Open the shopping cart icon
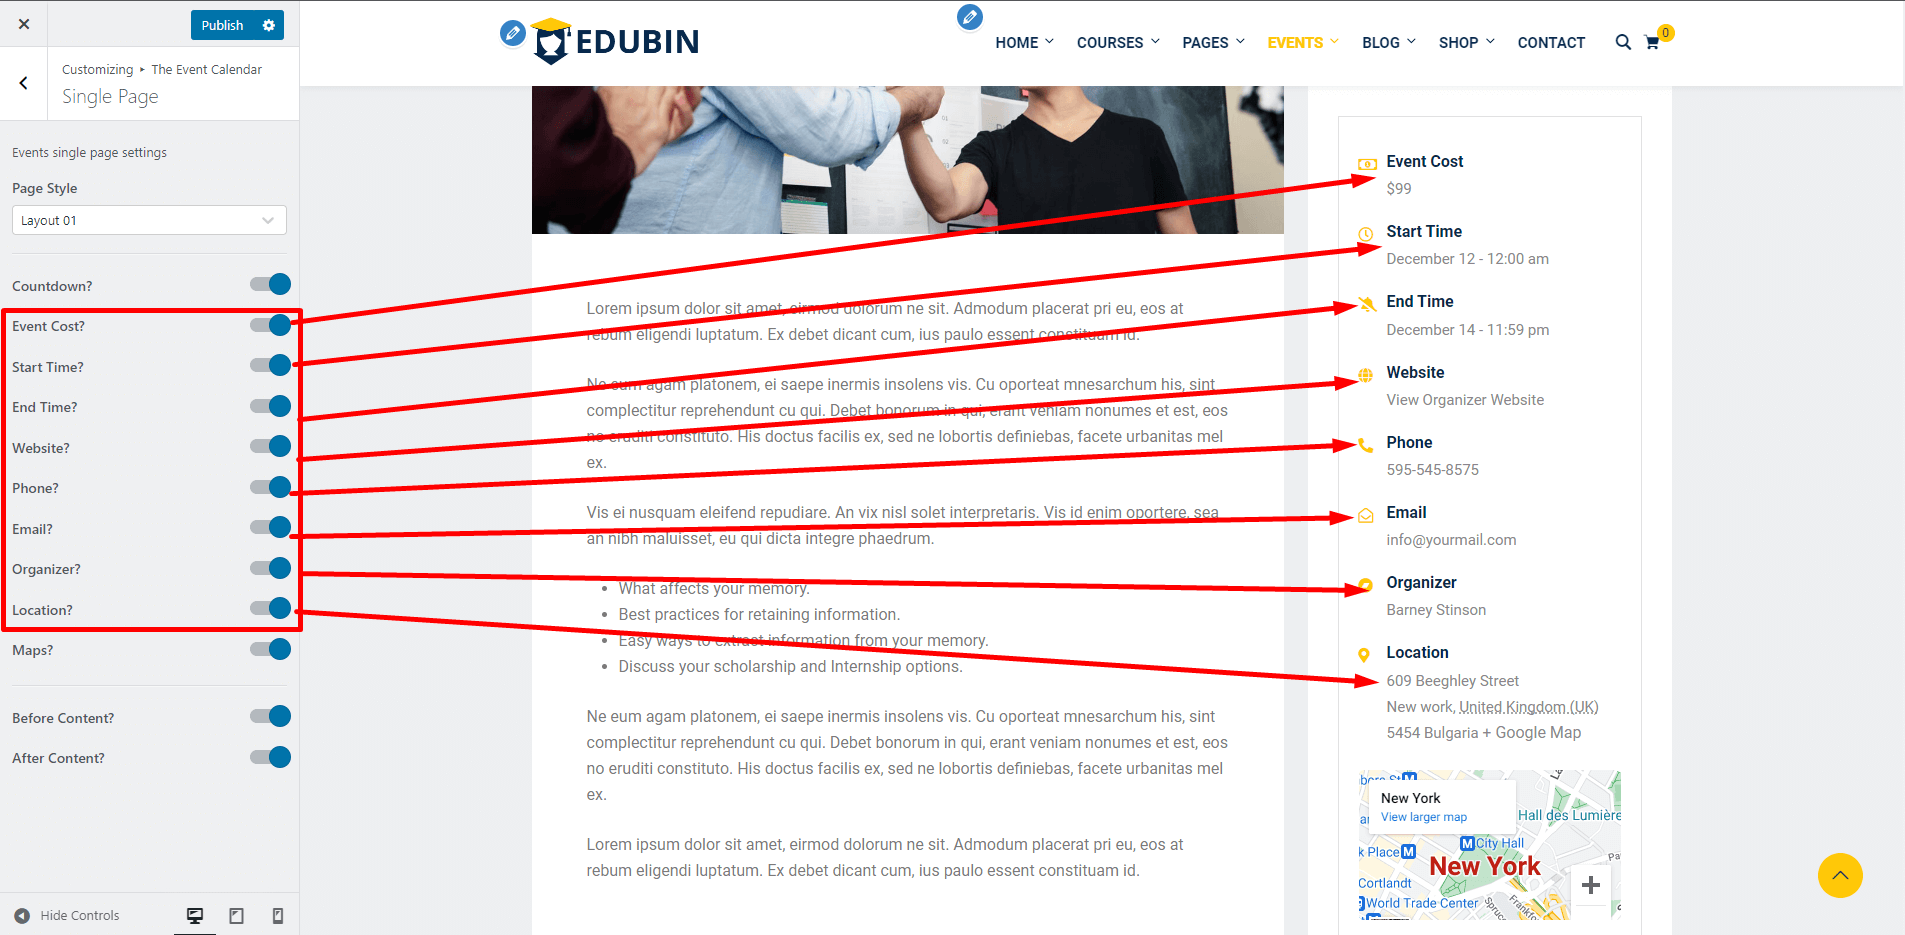The image size is (1905, 935). [1652, 43]
